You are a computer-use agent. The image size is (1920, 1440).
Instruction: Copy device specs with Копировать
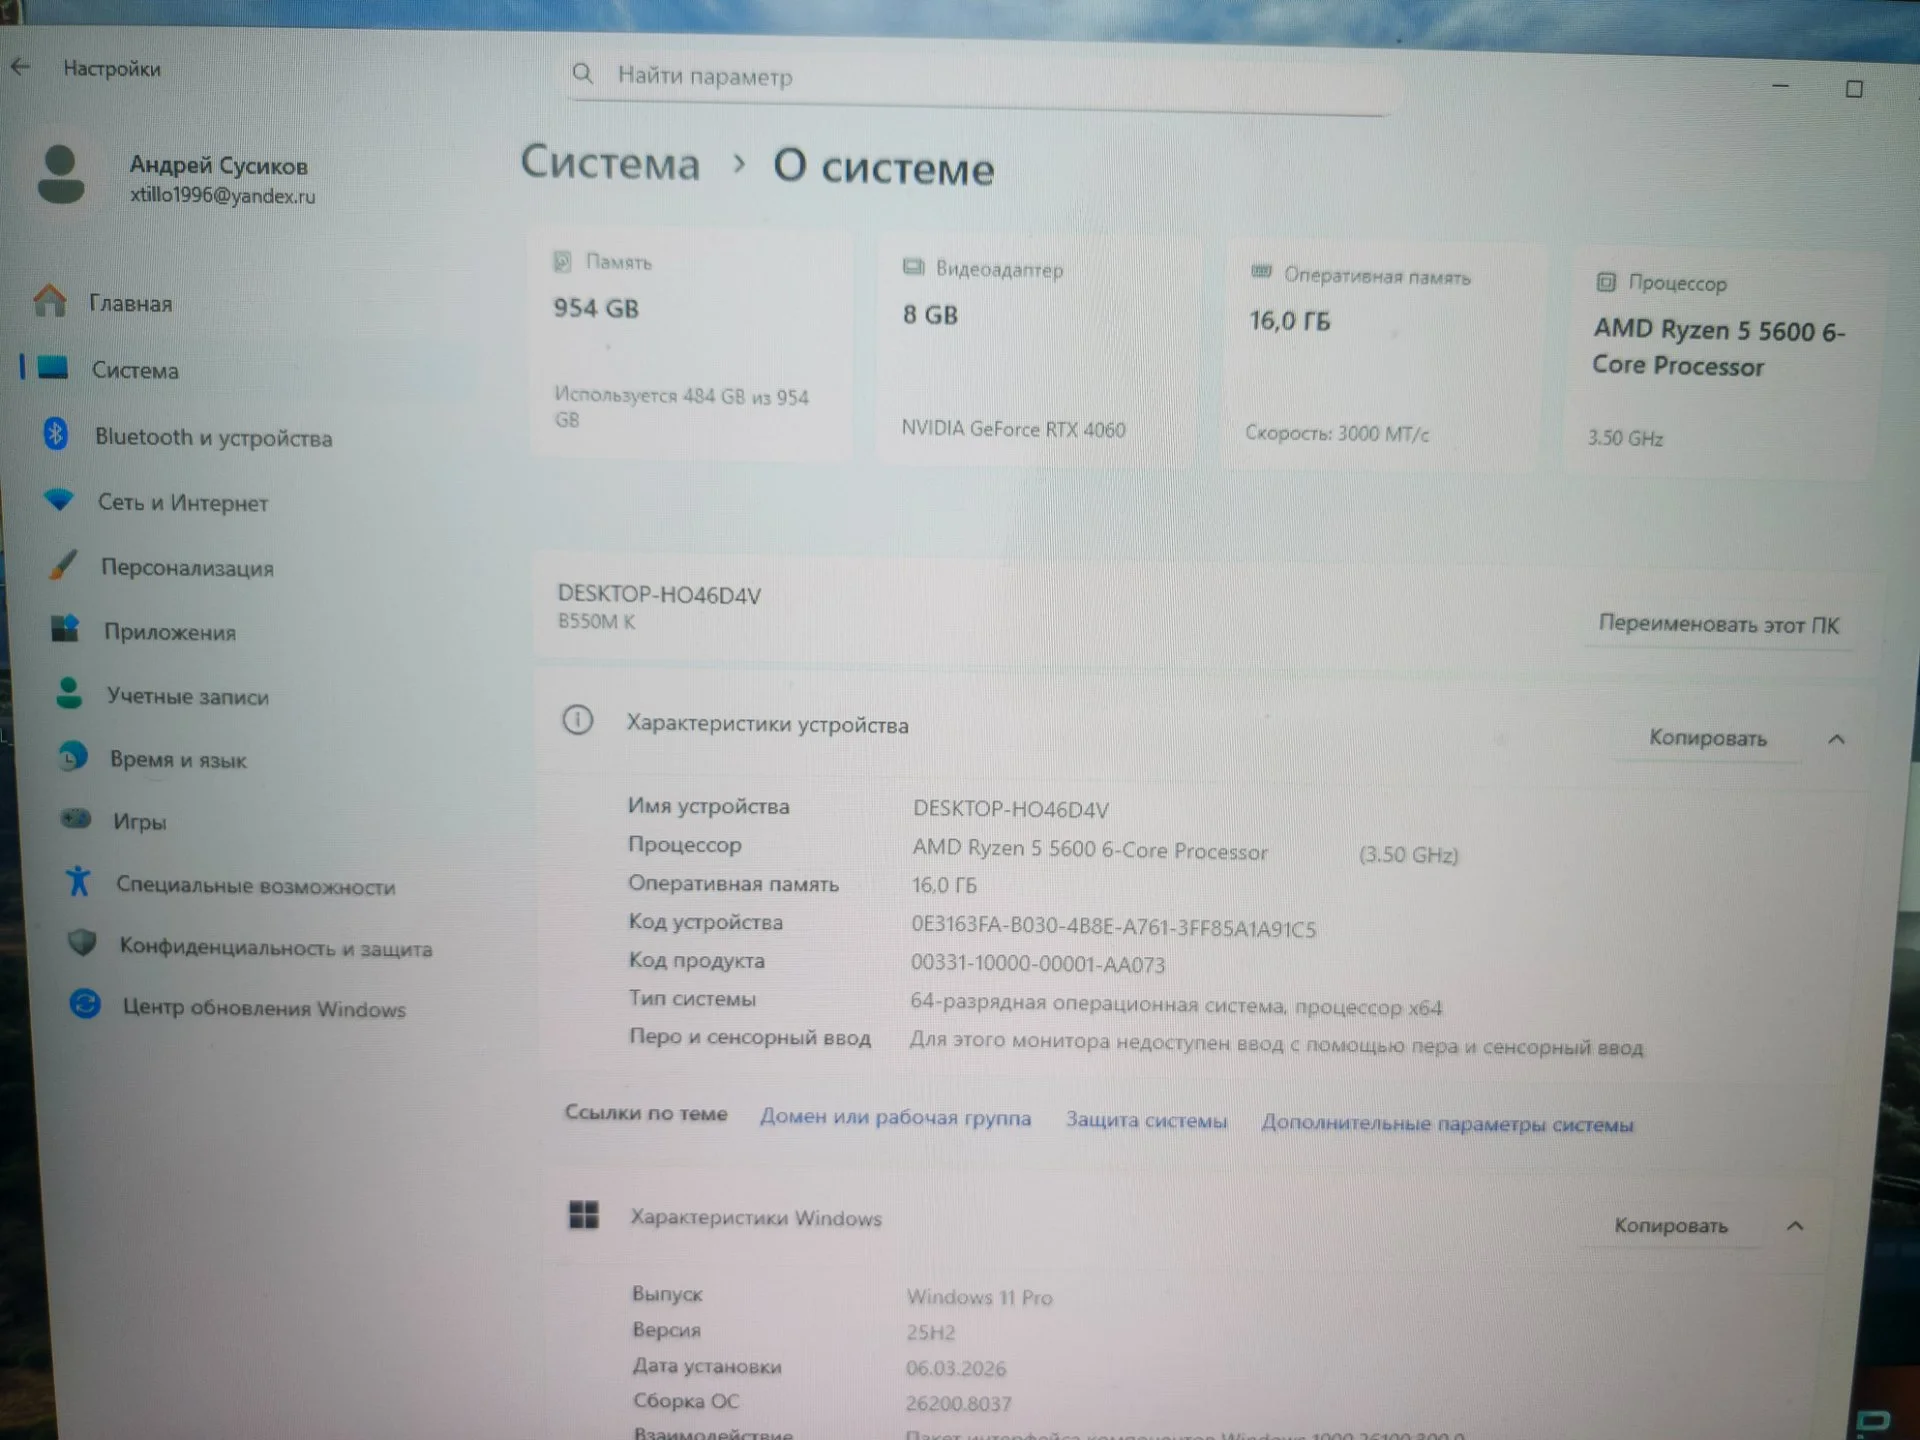[1707, 738]
